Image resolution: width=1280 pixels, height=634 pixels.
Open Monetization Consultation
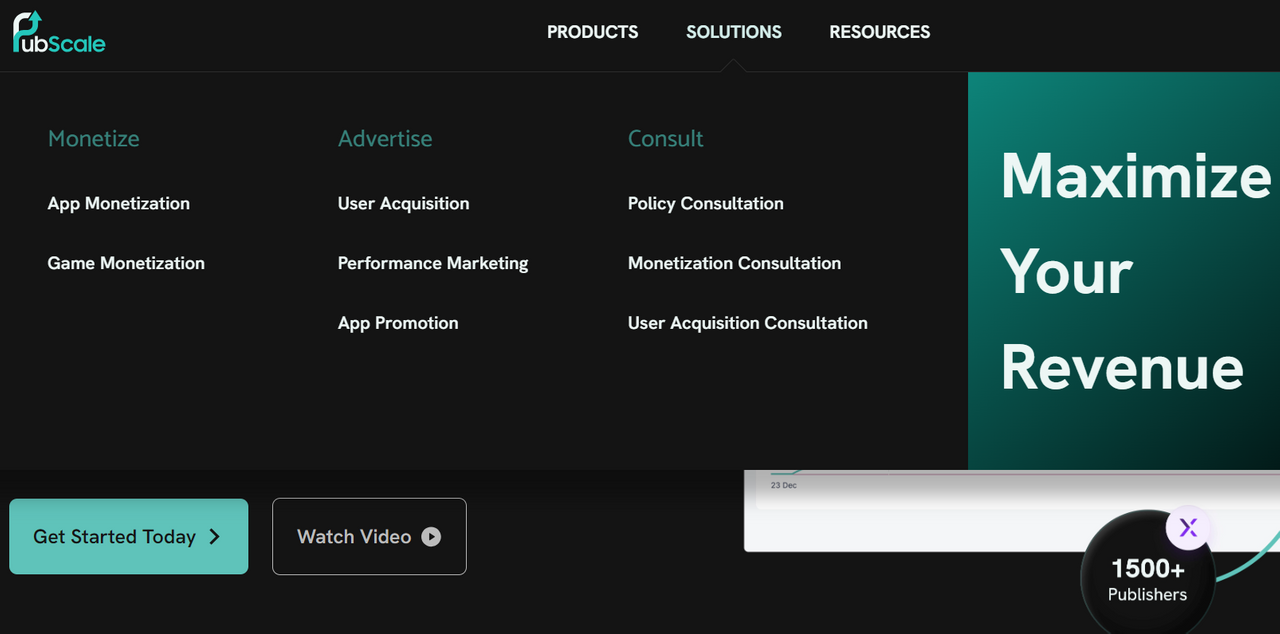(x=734, y=263)
